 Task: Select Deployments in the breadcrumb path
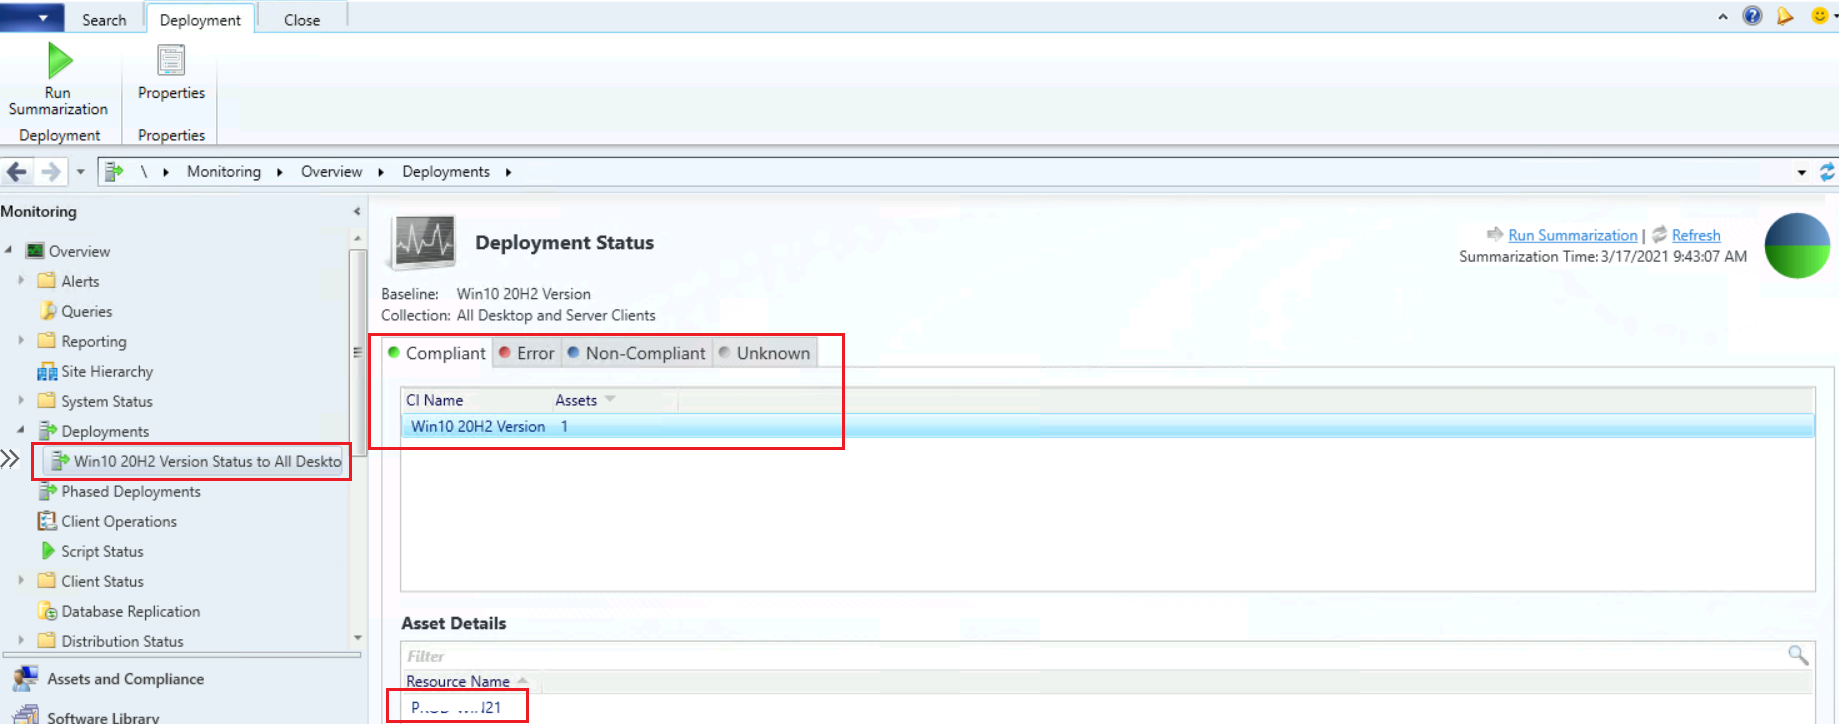446,172
